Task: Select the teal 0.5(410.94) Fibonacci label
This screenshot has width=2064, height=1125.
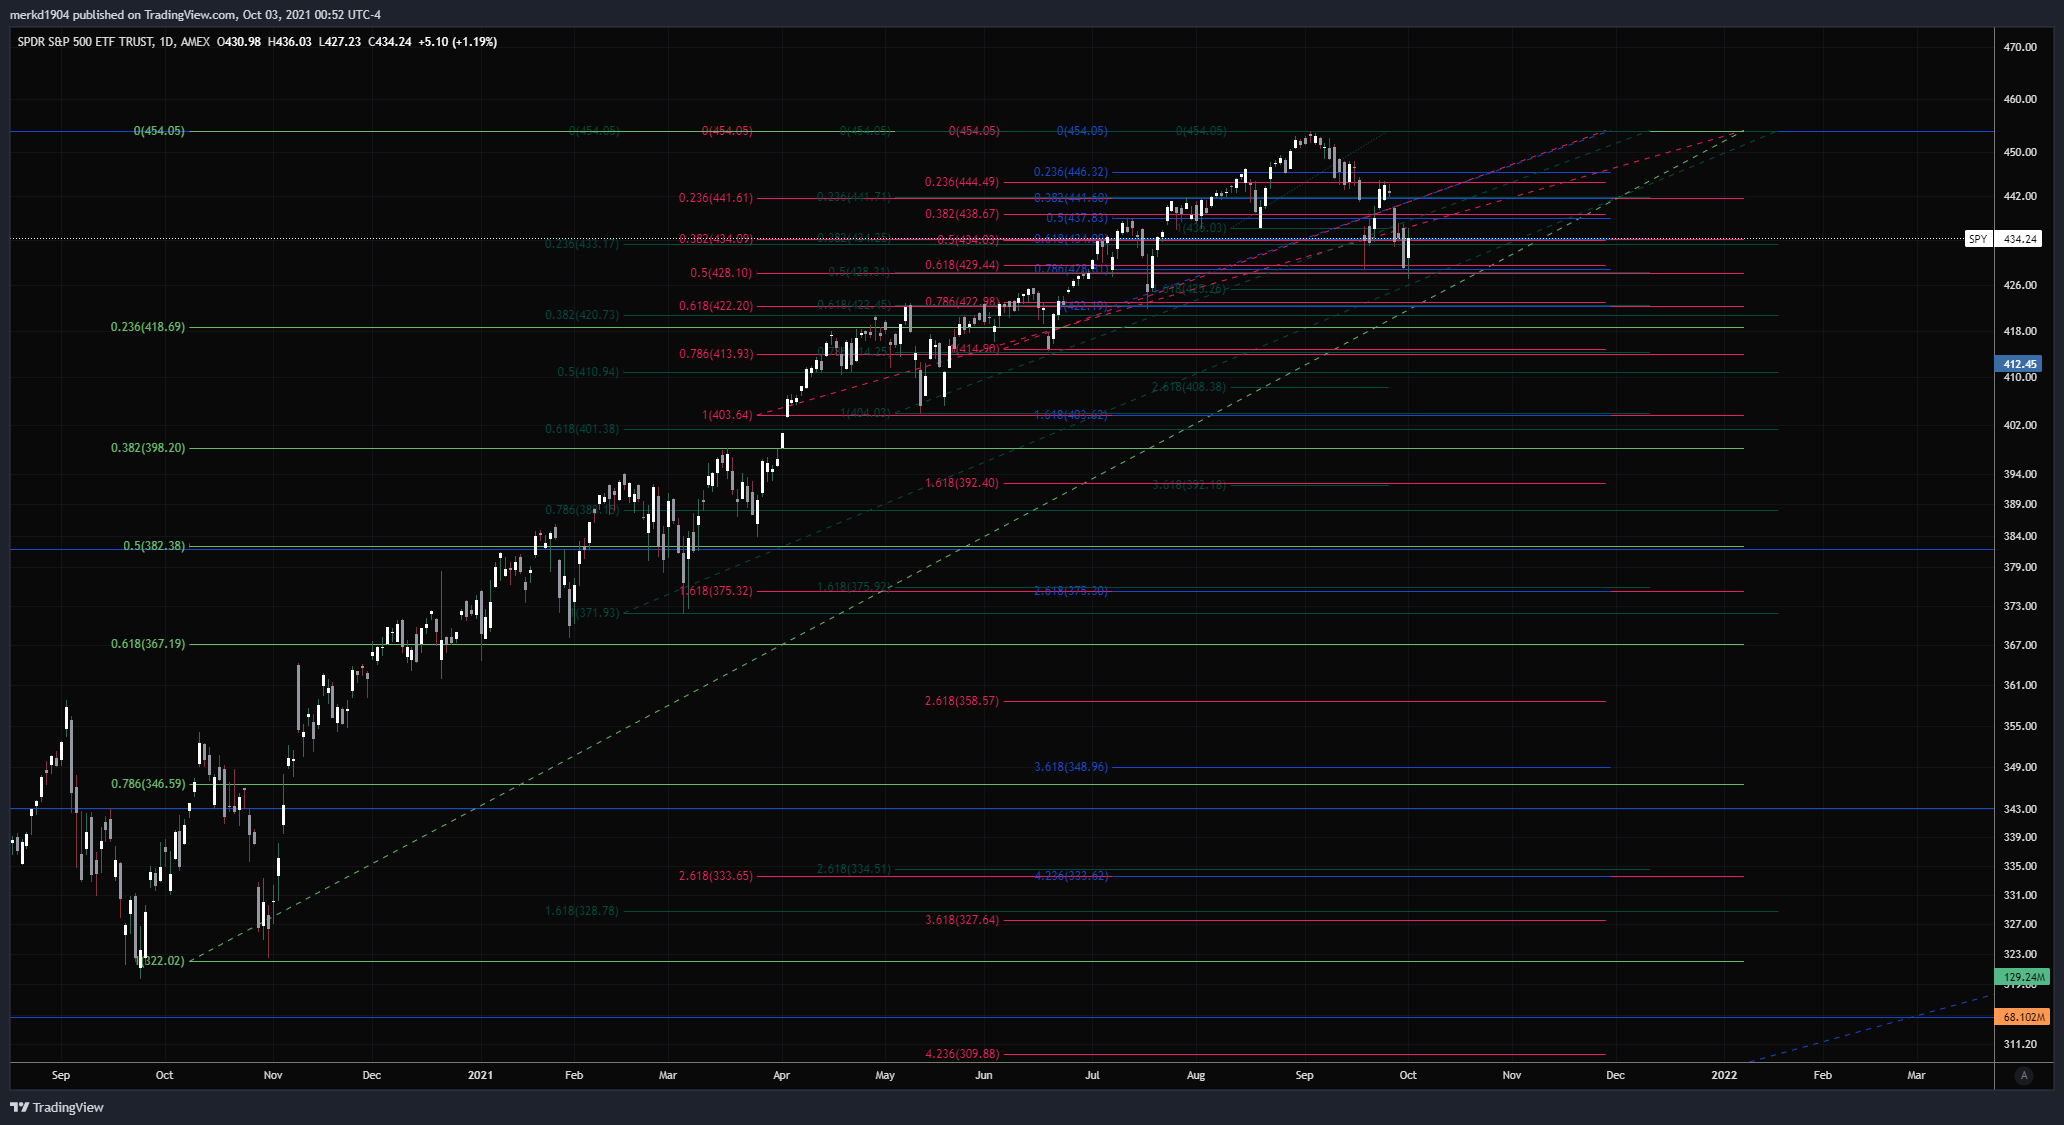Action: click(588, 372)
